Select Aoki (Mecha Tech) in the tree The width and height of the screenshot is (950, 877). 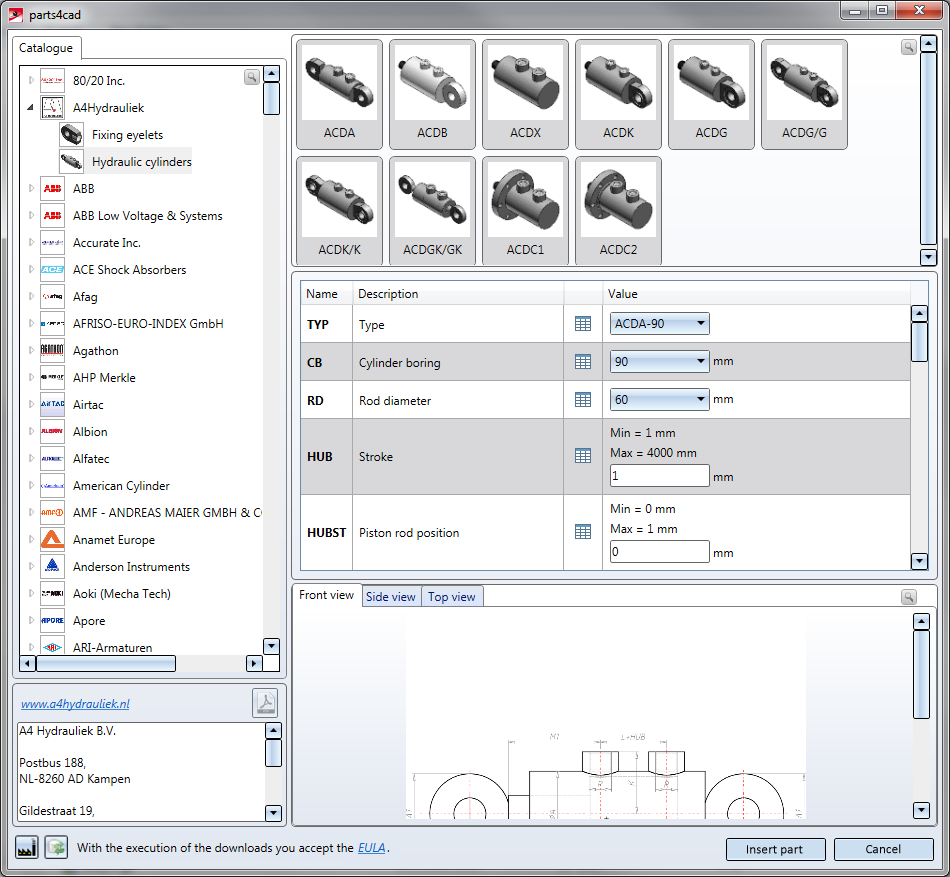122,594
